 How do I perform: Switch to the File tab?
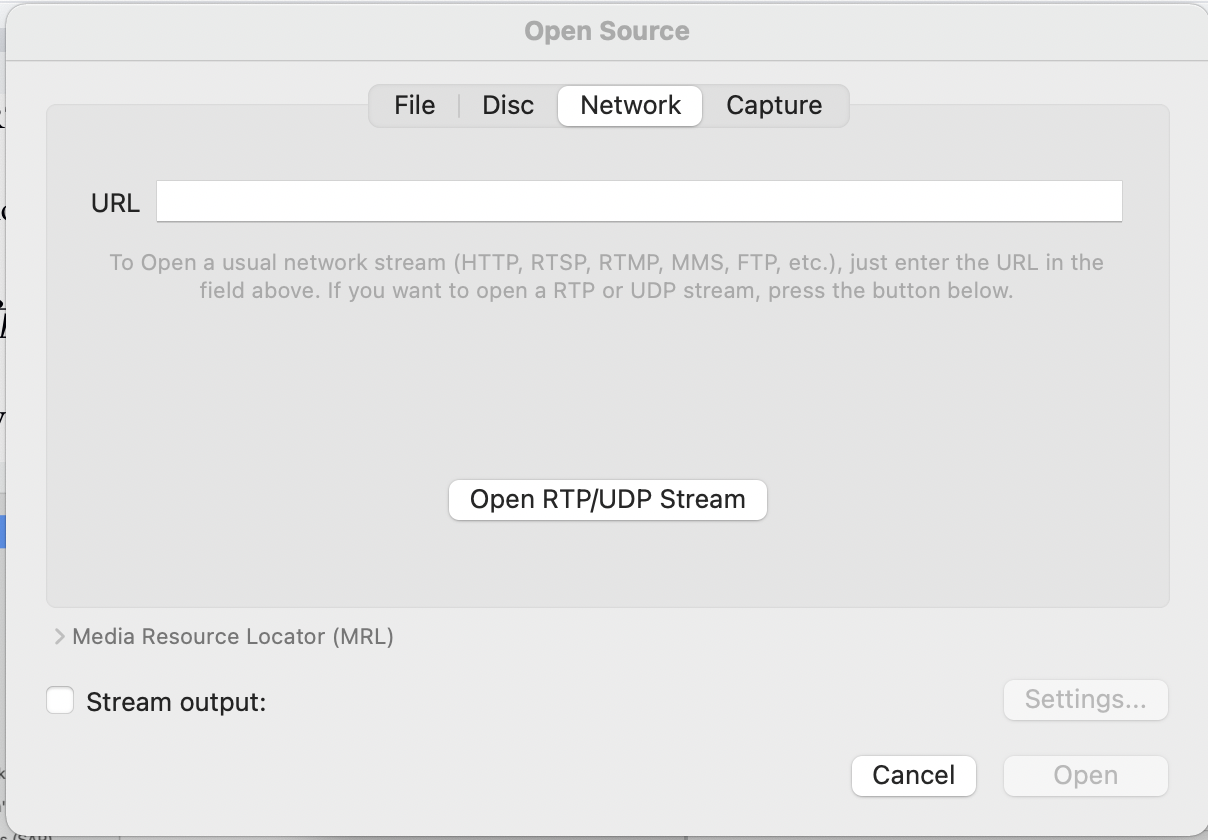(414, 106)
